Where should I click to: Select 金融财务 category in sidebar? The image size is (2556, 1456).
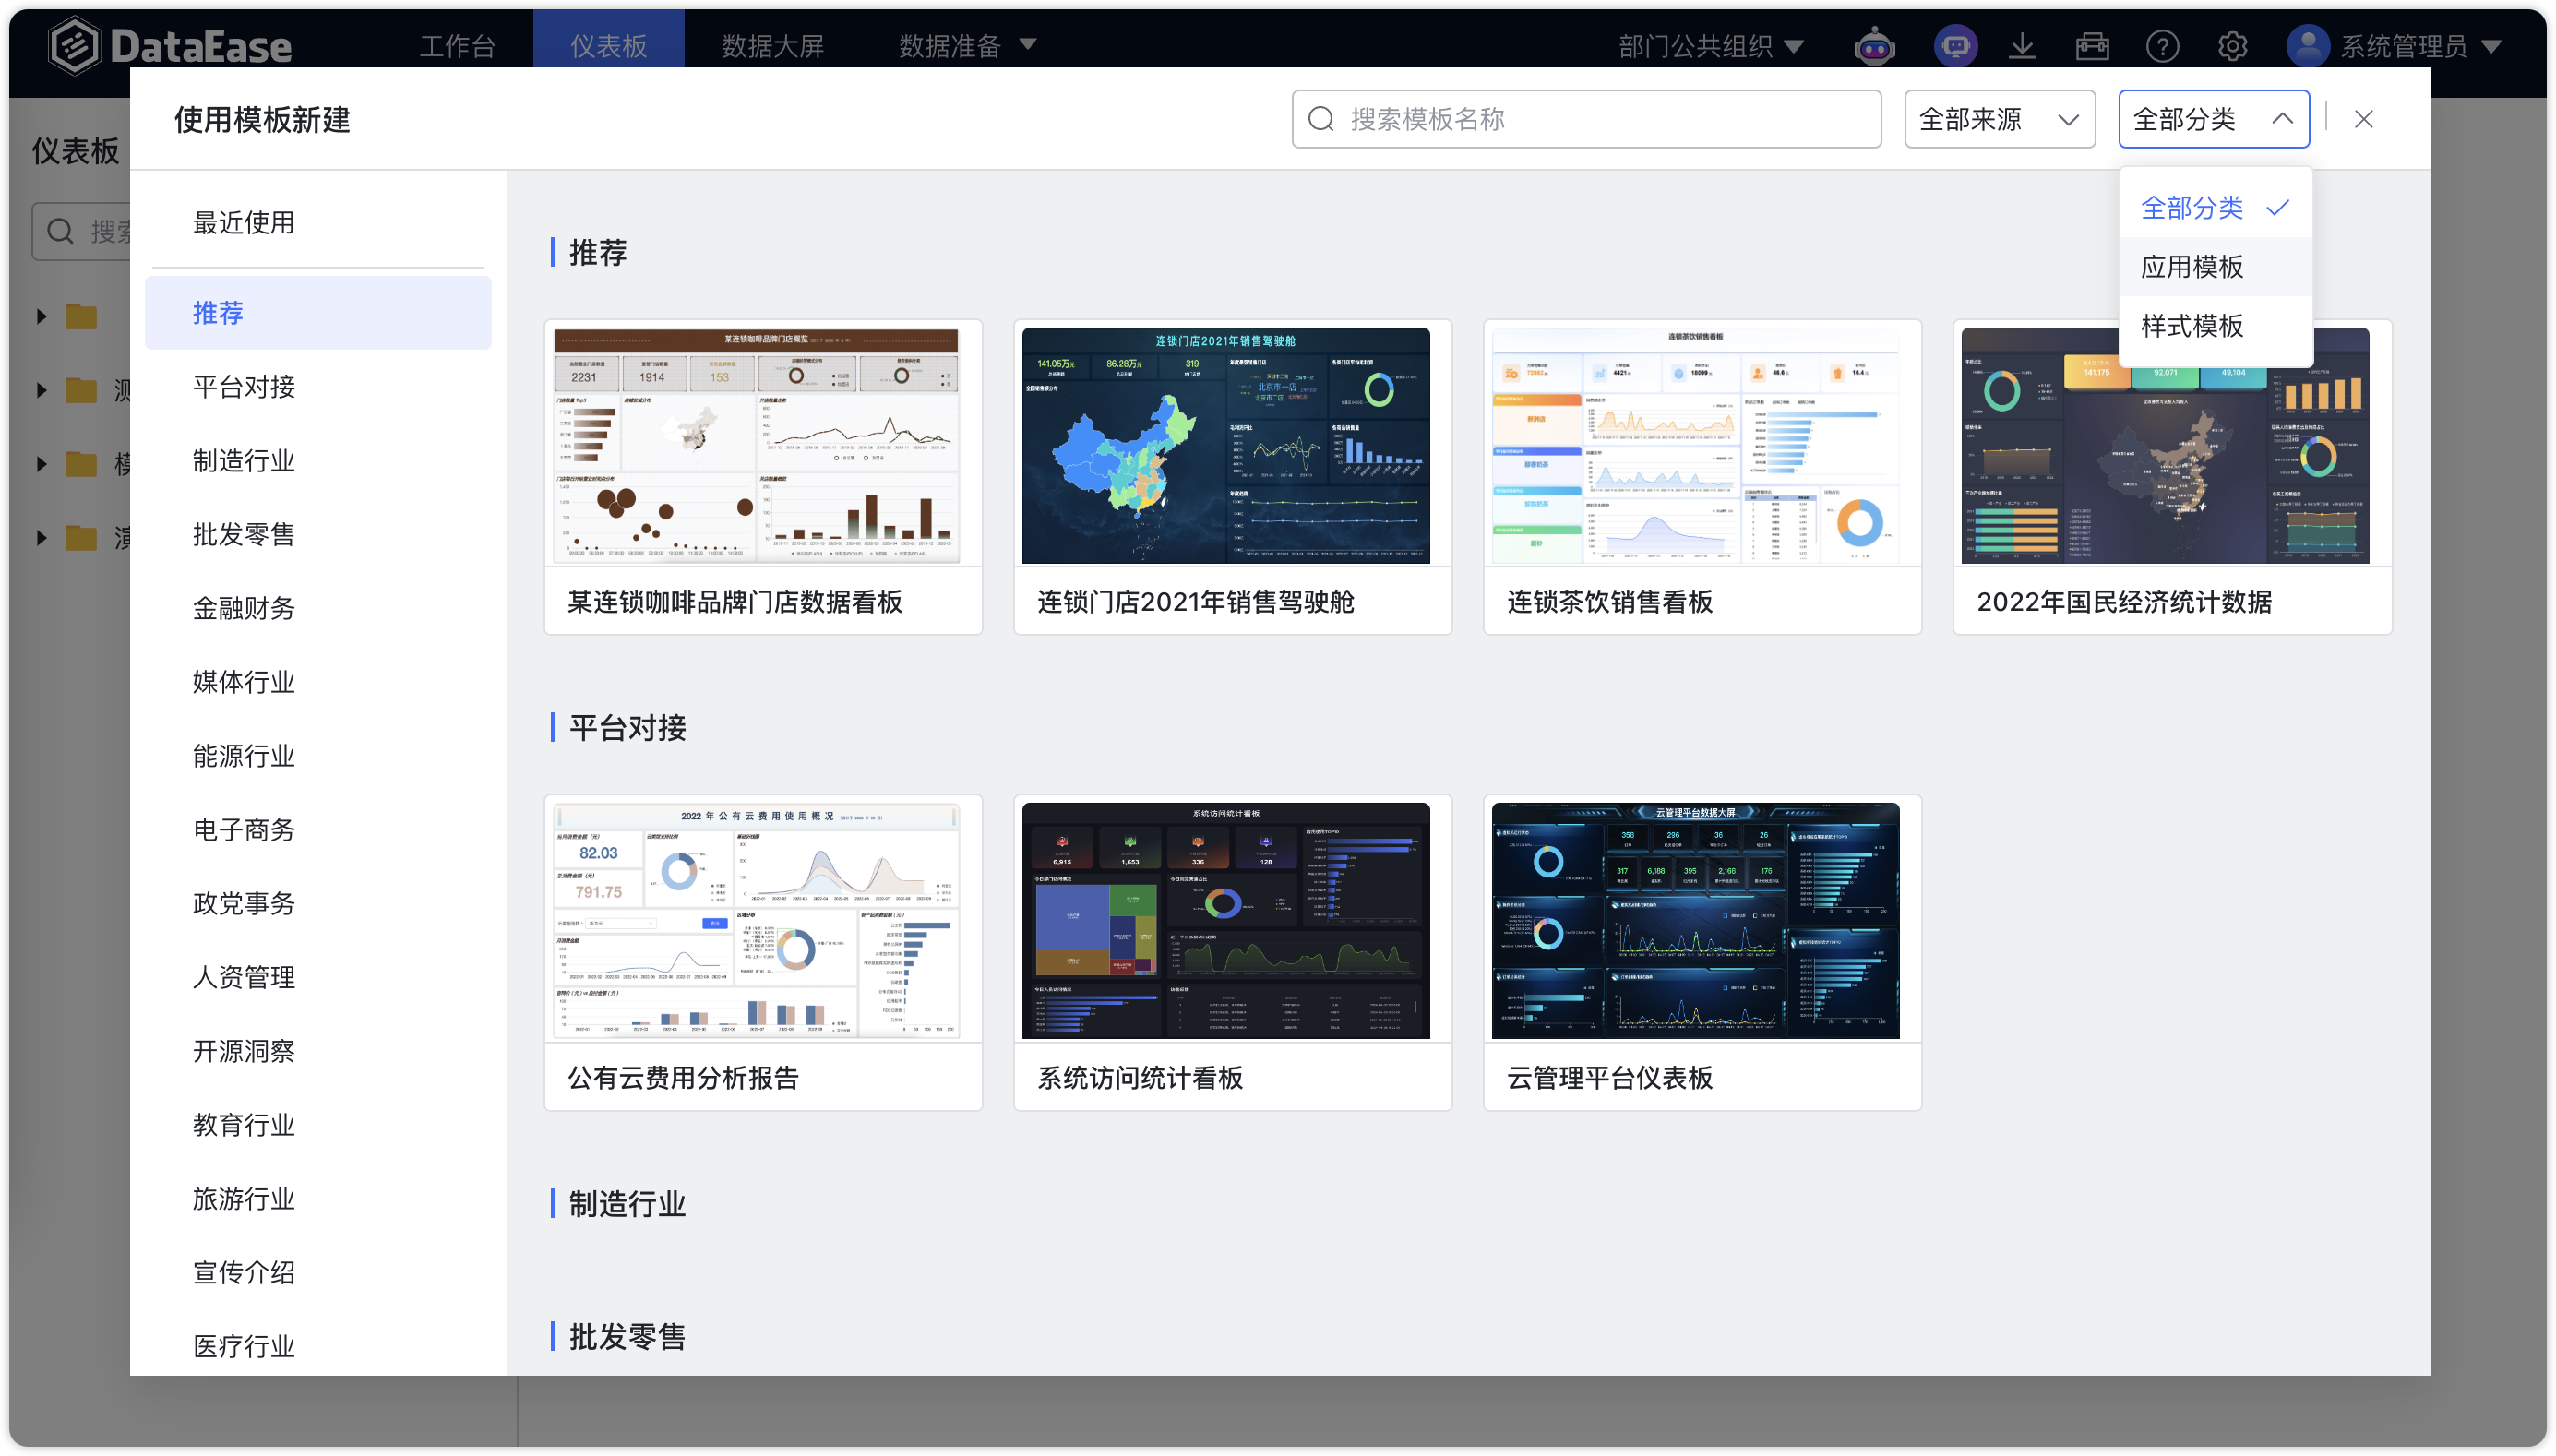pyautogui.click(x=318, y=608)
